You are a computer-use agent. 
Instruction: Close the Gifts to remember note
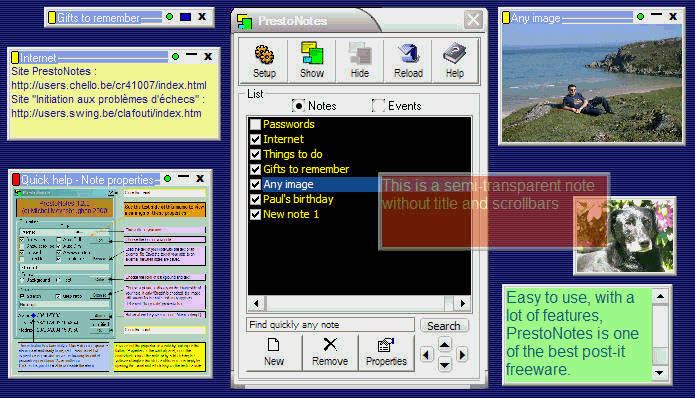tap(202, 17)
